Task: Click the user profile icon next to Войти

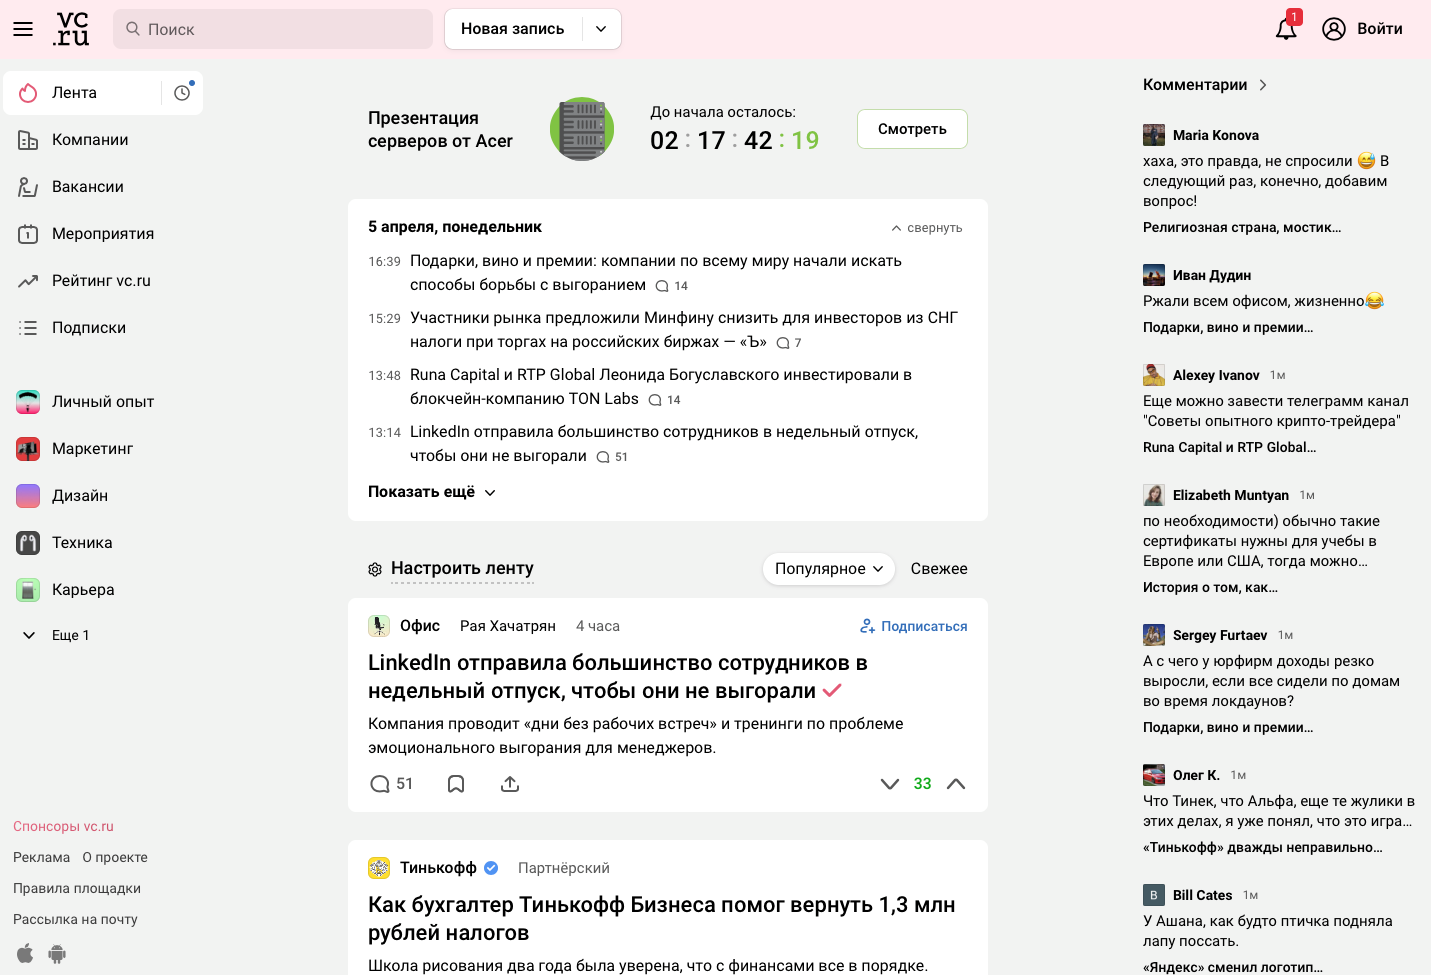Action: point(1334,29)
